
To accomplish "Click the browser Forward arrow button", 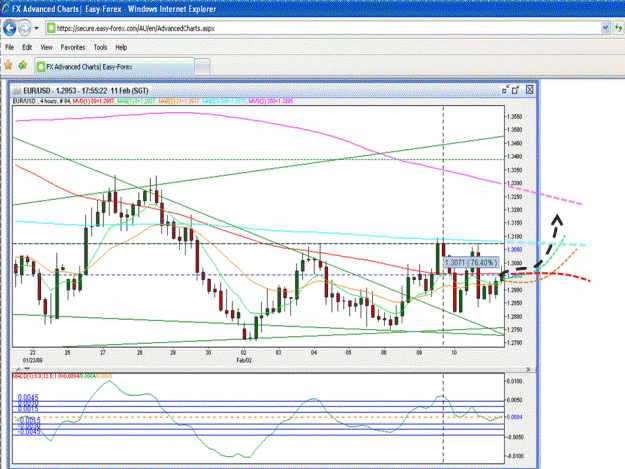I will (25, 28).
